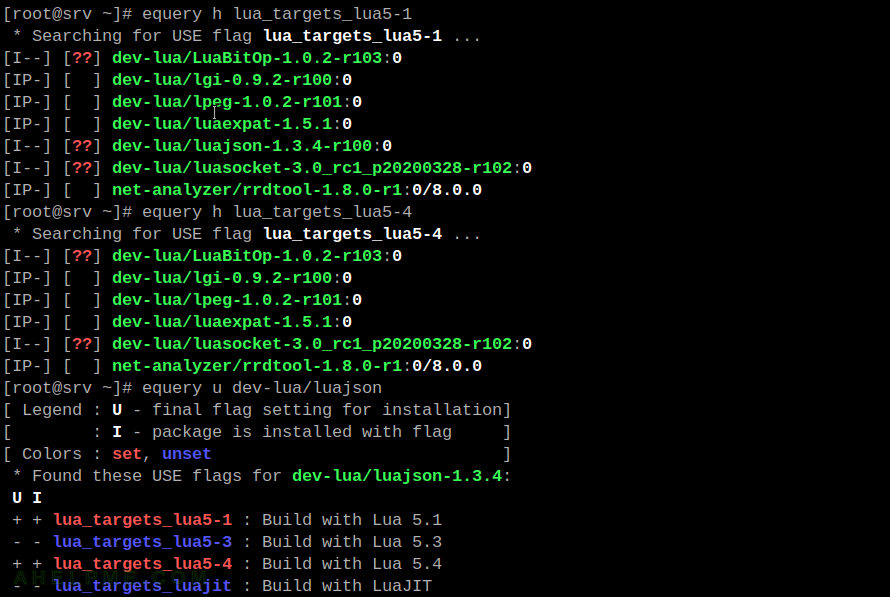The height and width of the screenshot is (597, 890).
Task: Click 'dev-lua/luaexpat-1.5.1' in the lua5-4 results
Action: [x=222, y=322]
